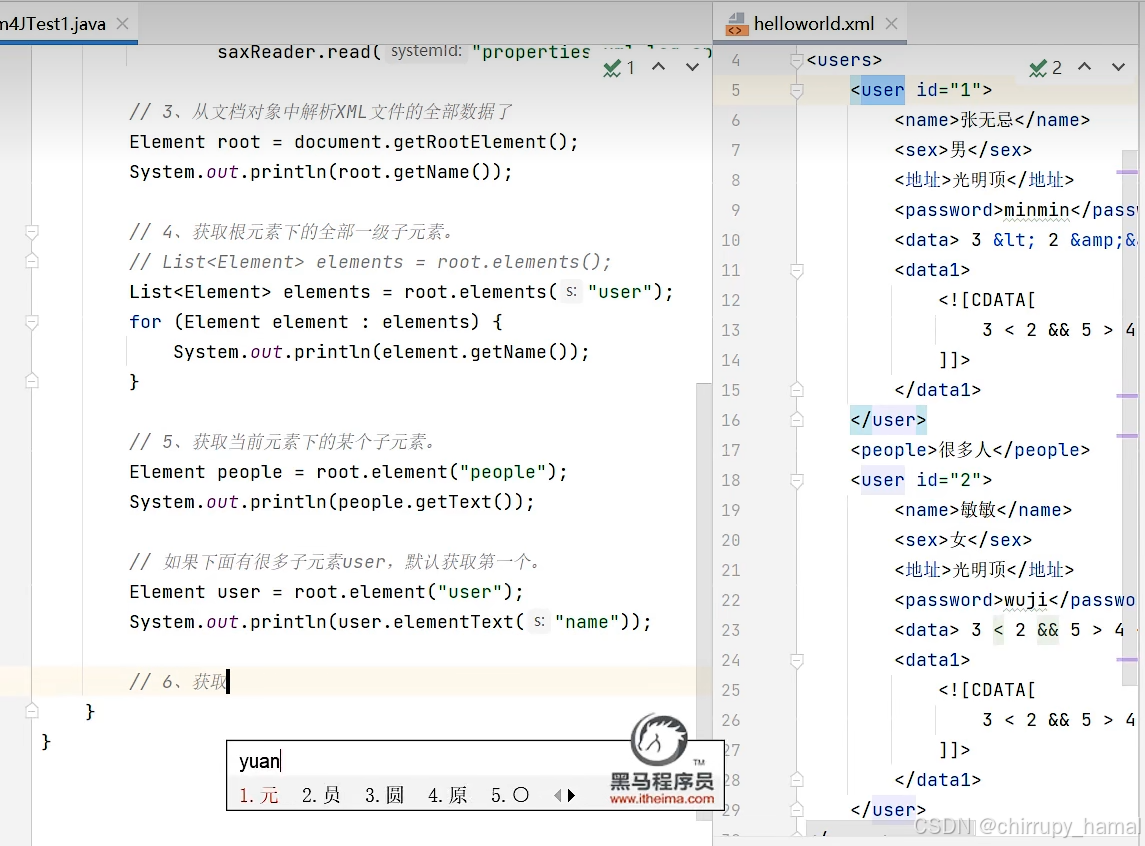Collapse the data1 block at line 11
Screen dimensions: 1145x846
797,271
